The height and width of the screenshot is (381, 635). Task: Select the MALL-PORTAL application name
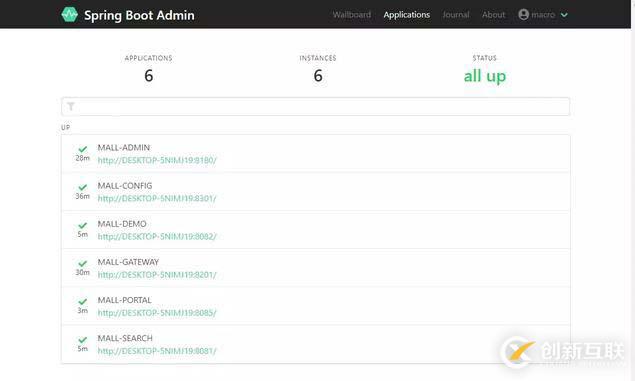[x=124, y=300]
